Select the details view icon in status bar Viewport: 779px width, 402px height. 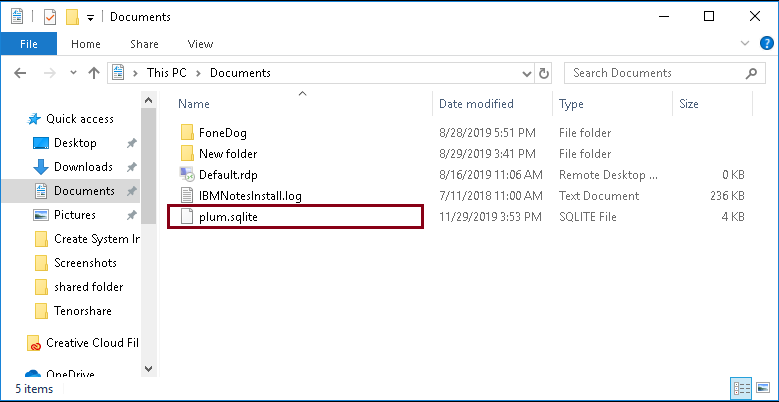pos(742,388)
